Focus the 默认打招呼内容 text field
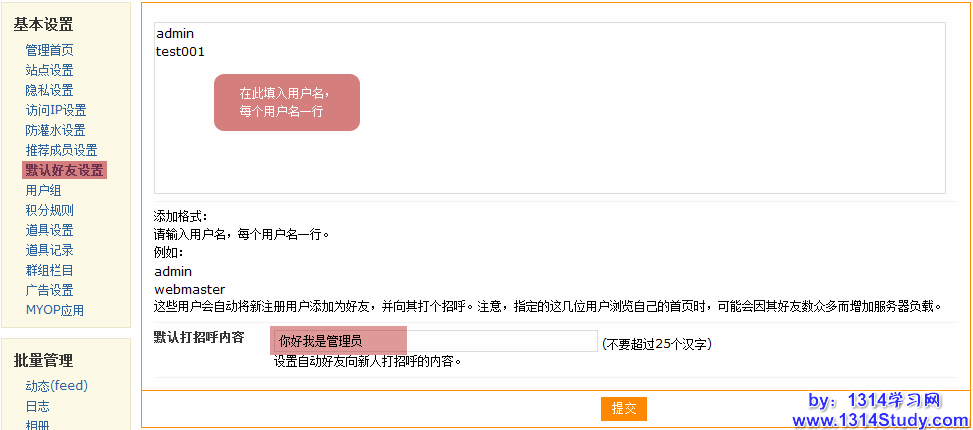 tap(435, 341)
